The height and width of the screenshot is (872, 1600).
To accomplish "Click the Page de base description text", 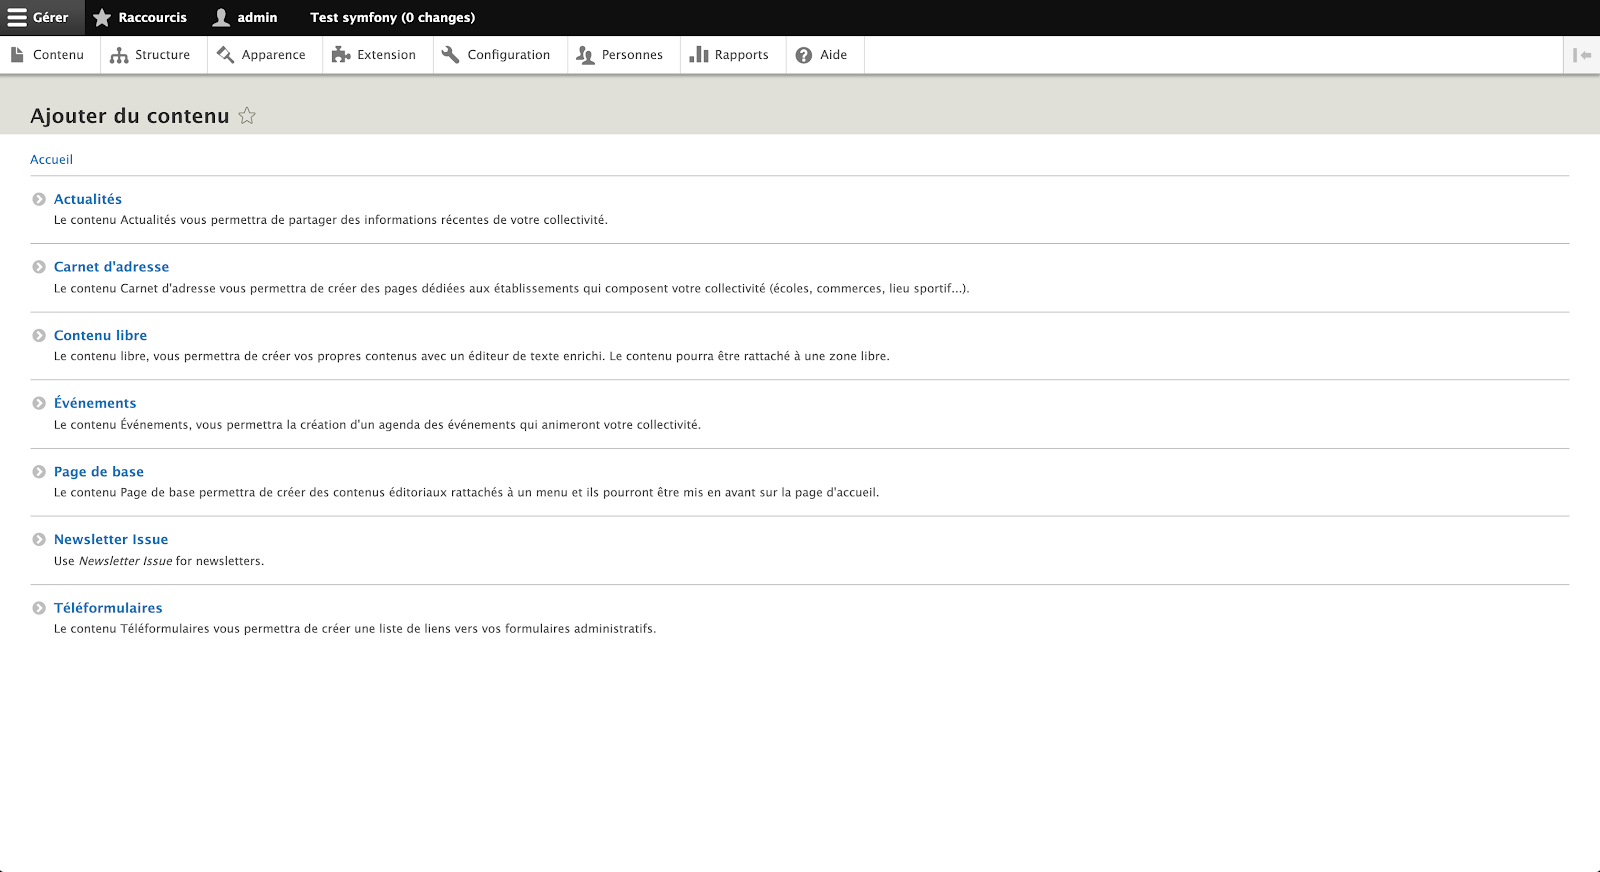I will click(467, 493).
